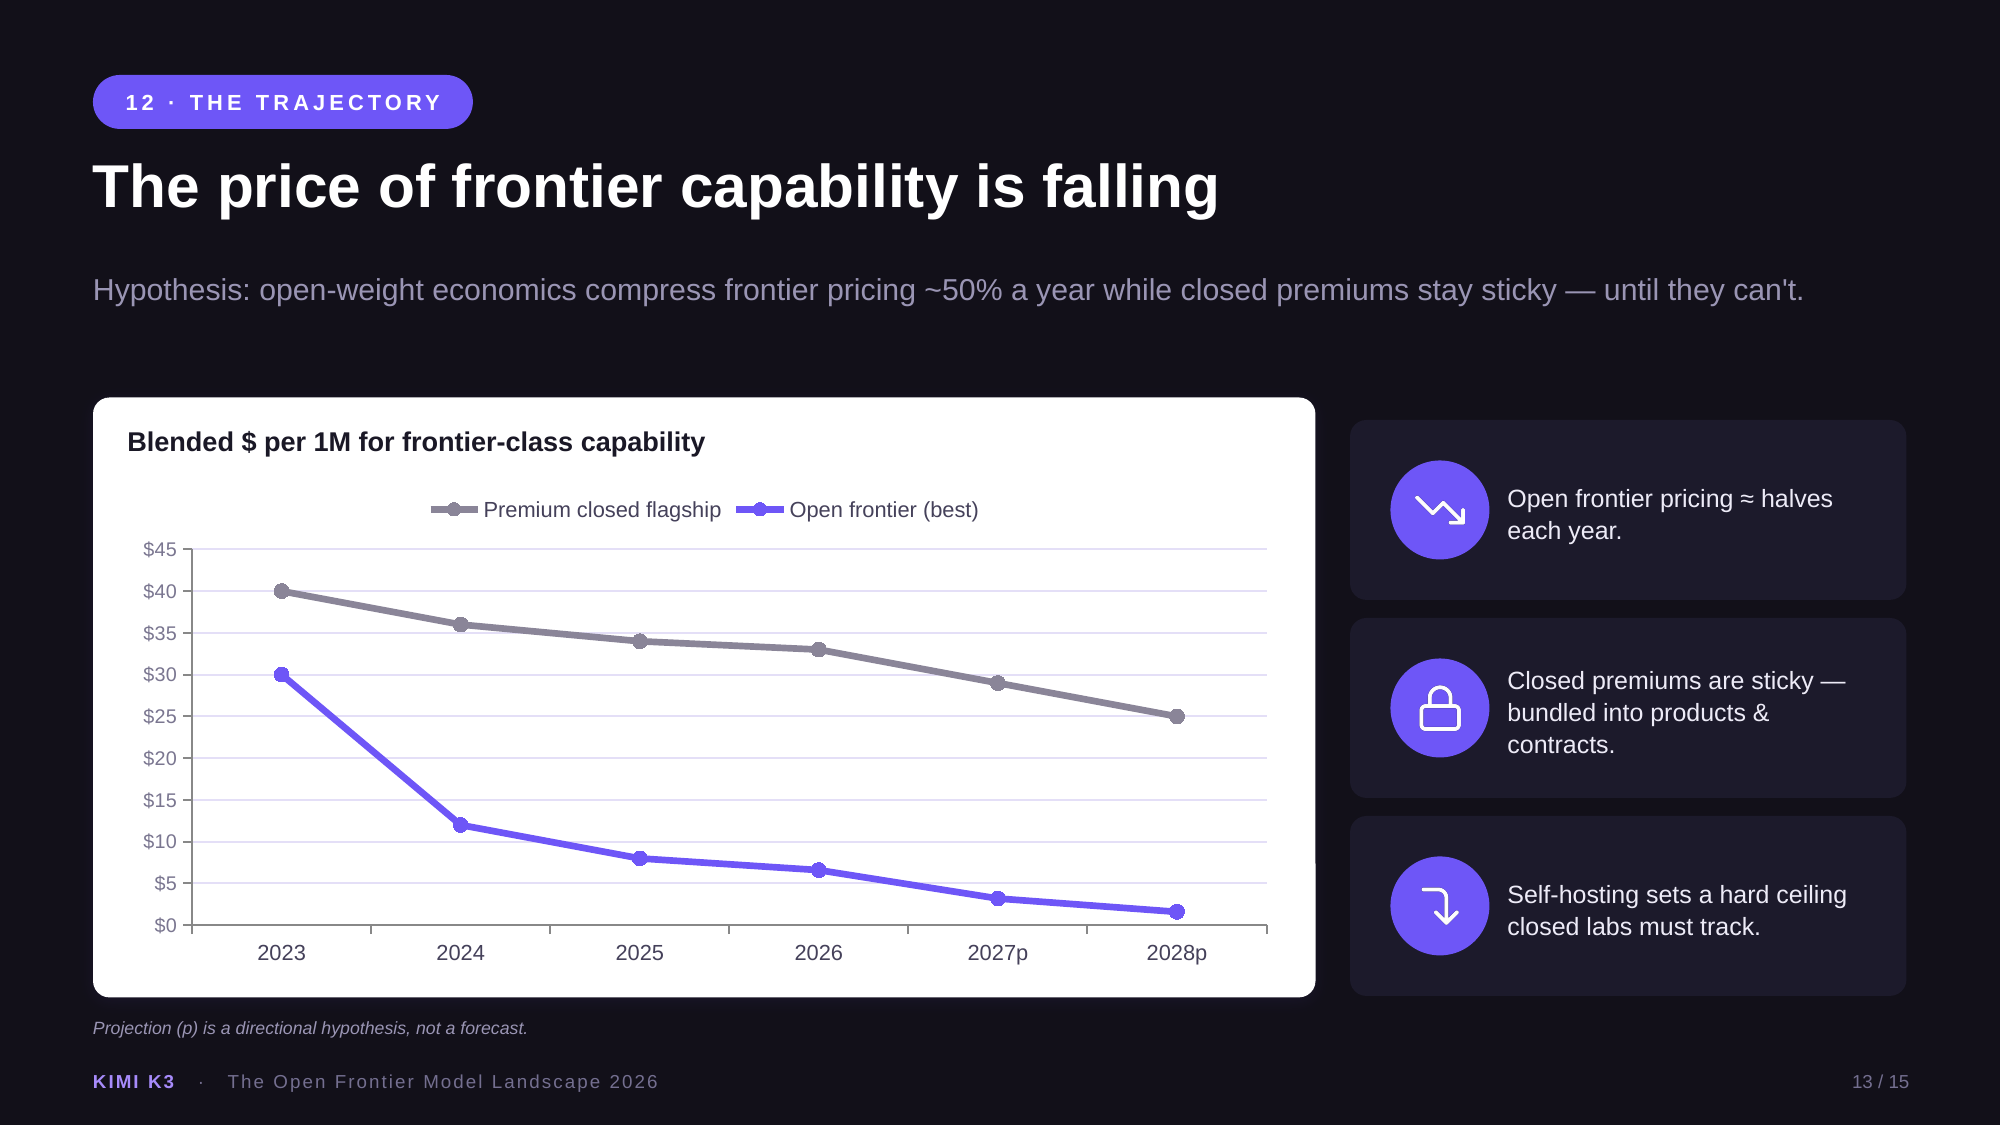Select the 2026 premium closed data point

click(819, 650)
